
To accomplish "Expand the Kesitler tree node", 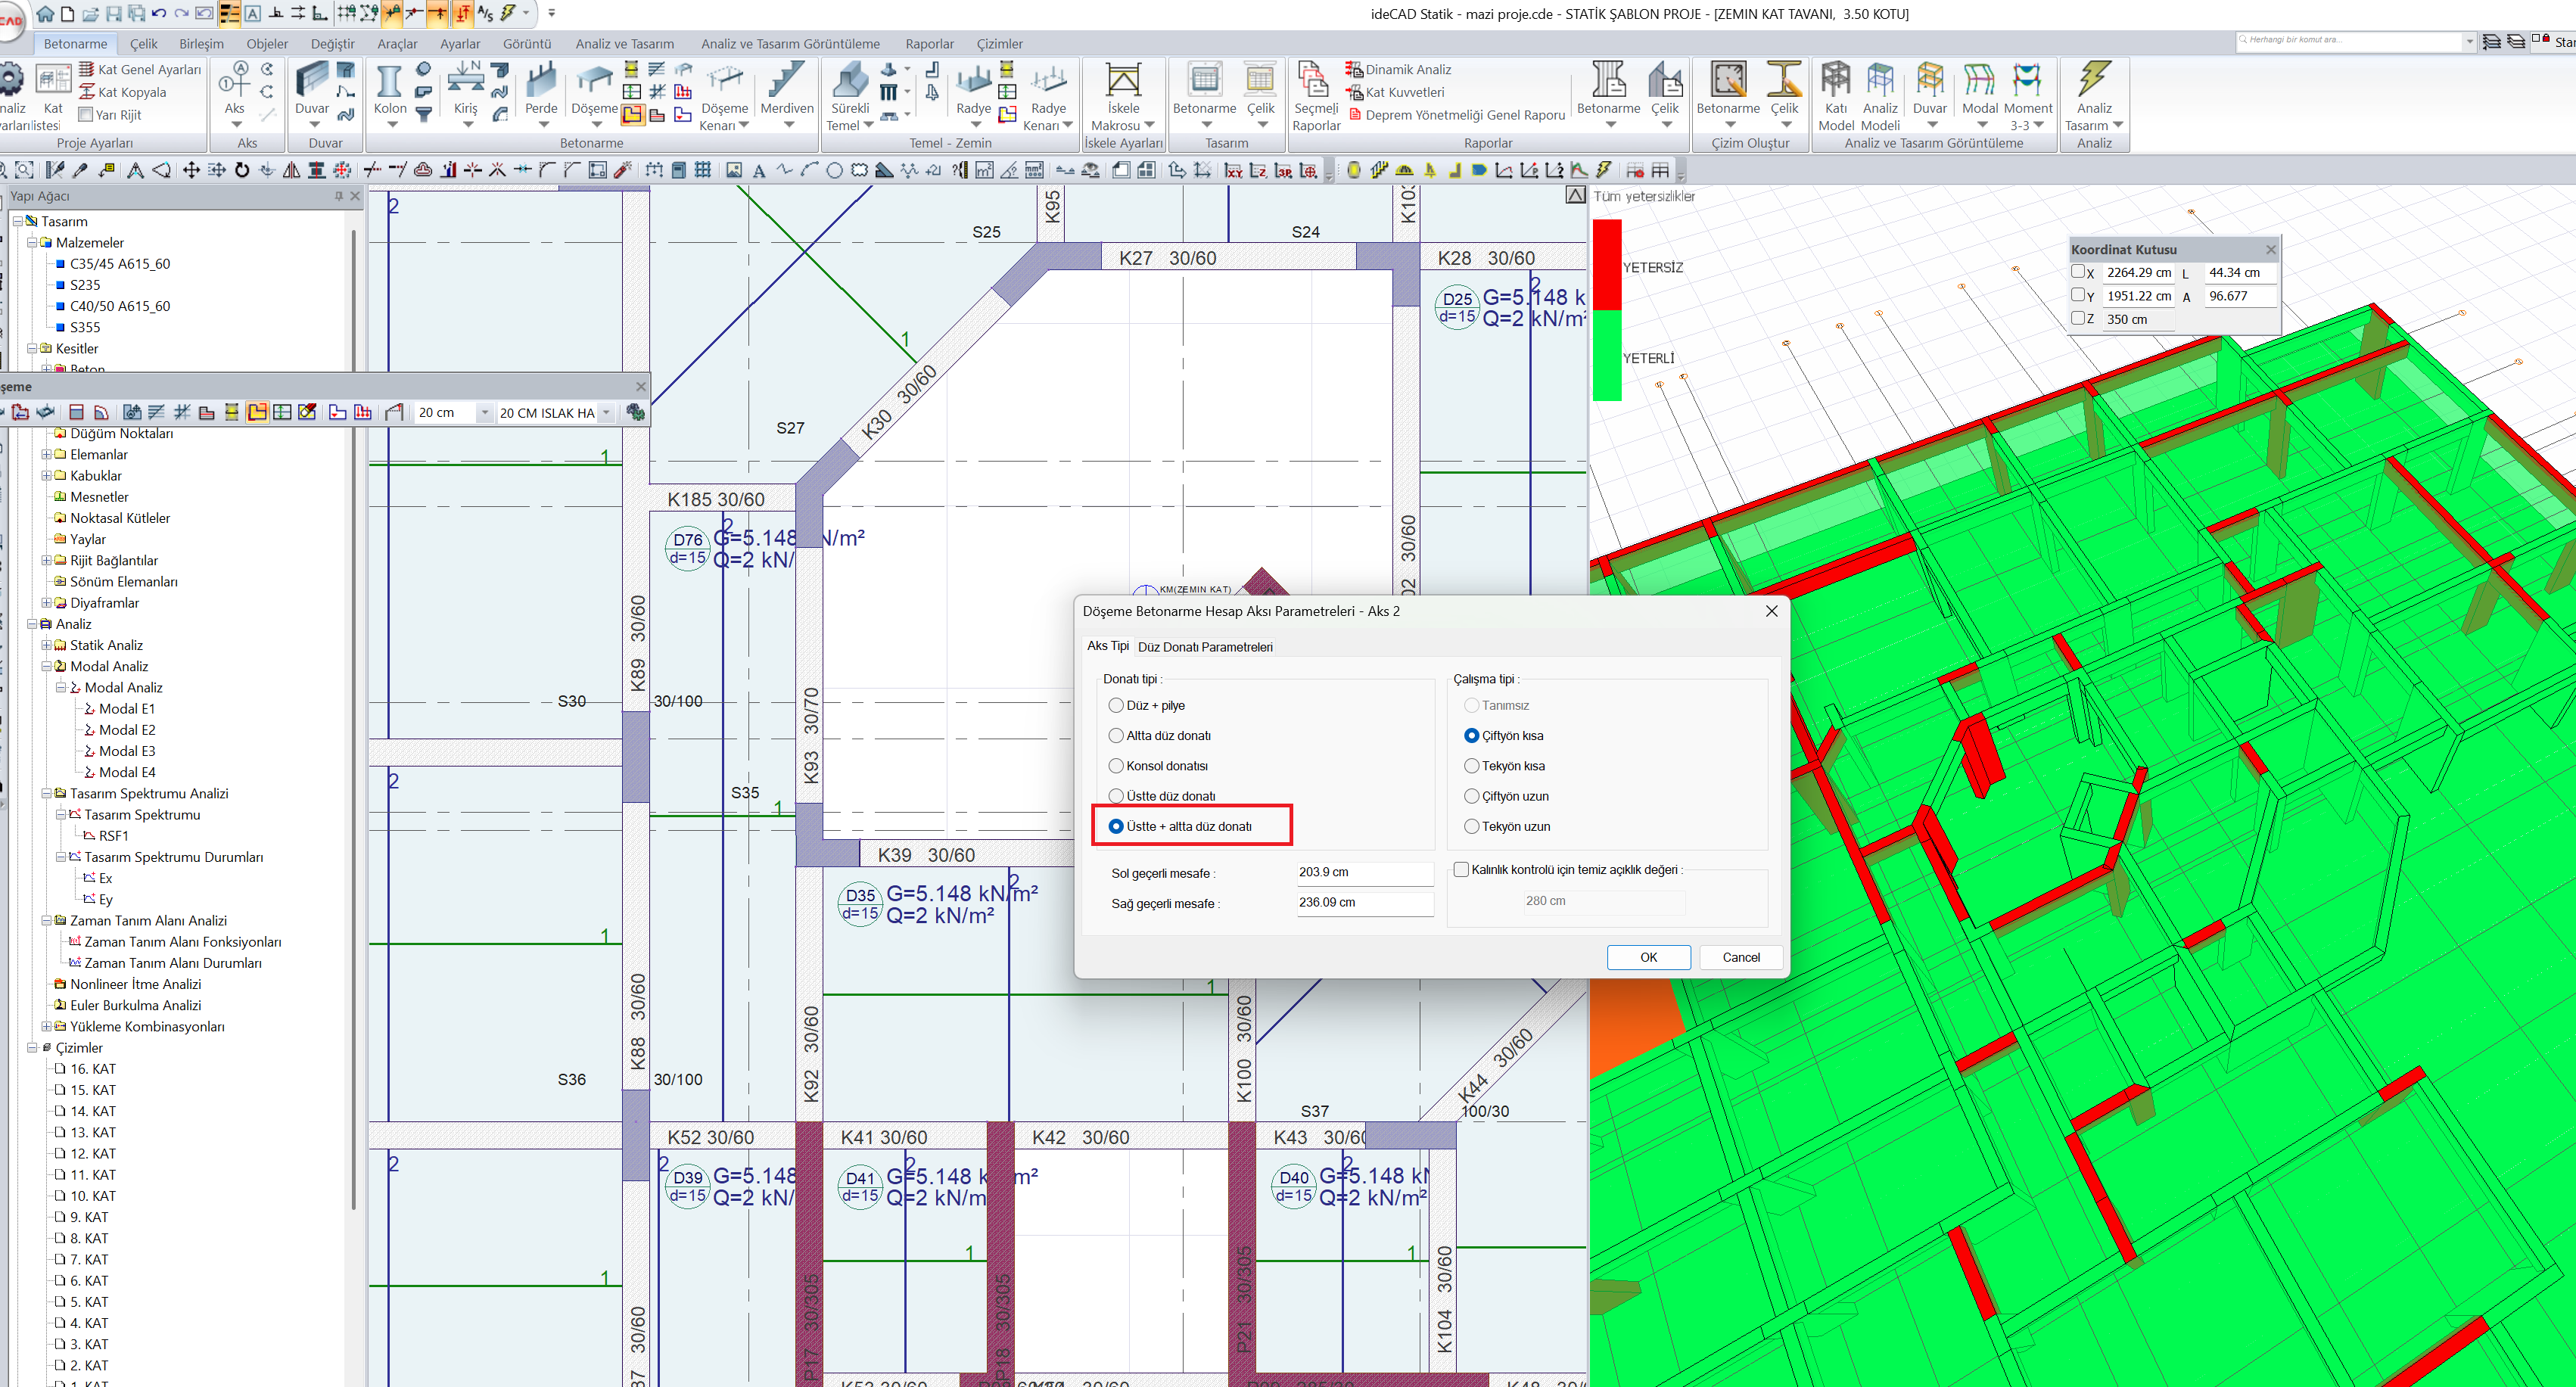I will [32, 348].
